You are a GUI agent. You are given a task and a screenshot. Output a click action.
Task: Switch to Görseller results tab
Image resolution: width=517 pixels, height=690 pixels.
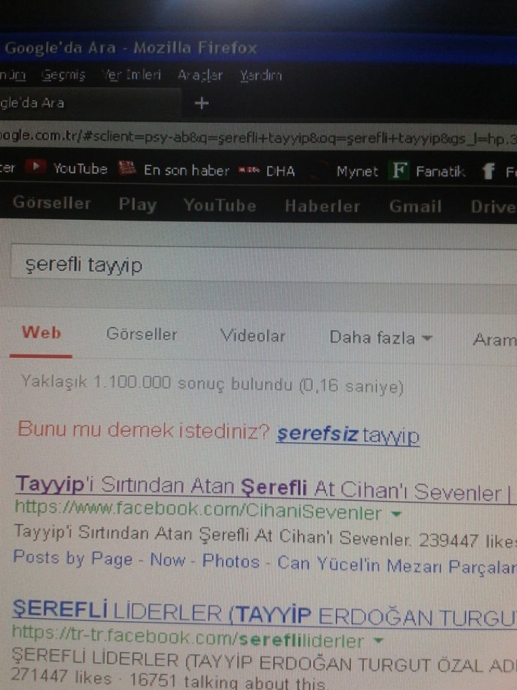pos(141,334)
